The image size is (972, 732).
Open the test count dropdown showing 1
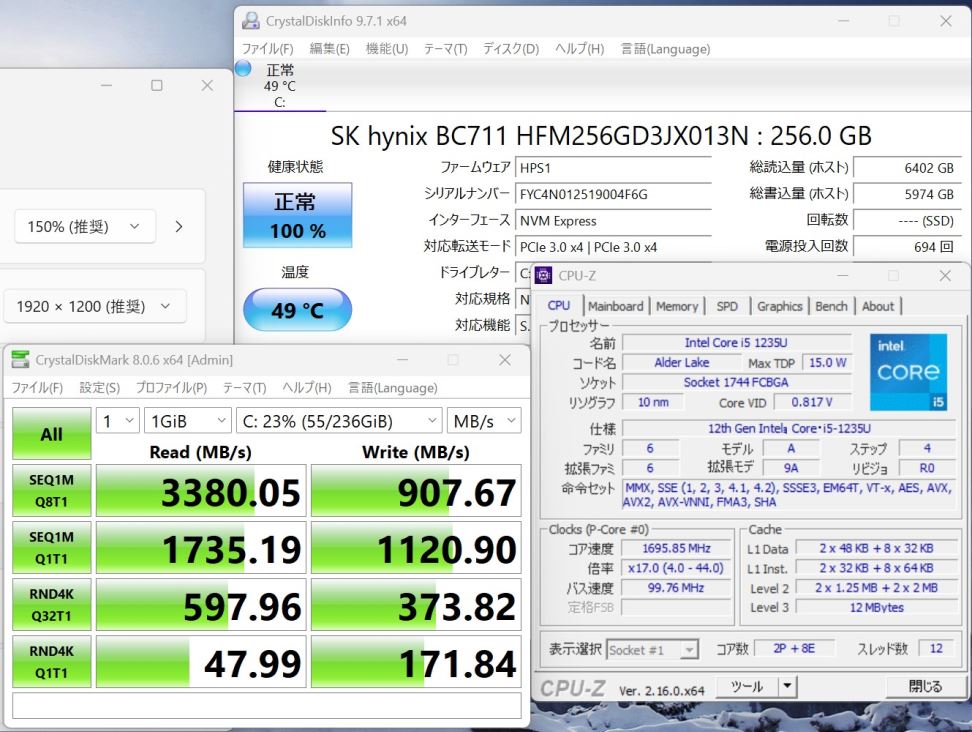(117, 421)
